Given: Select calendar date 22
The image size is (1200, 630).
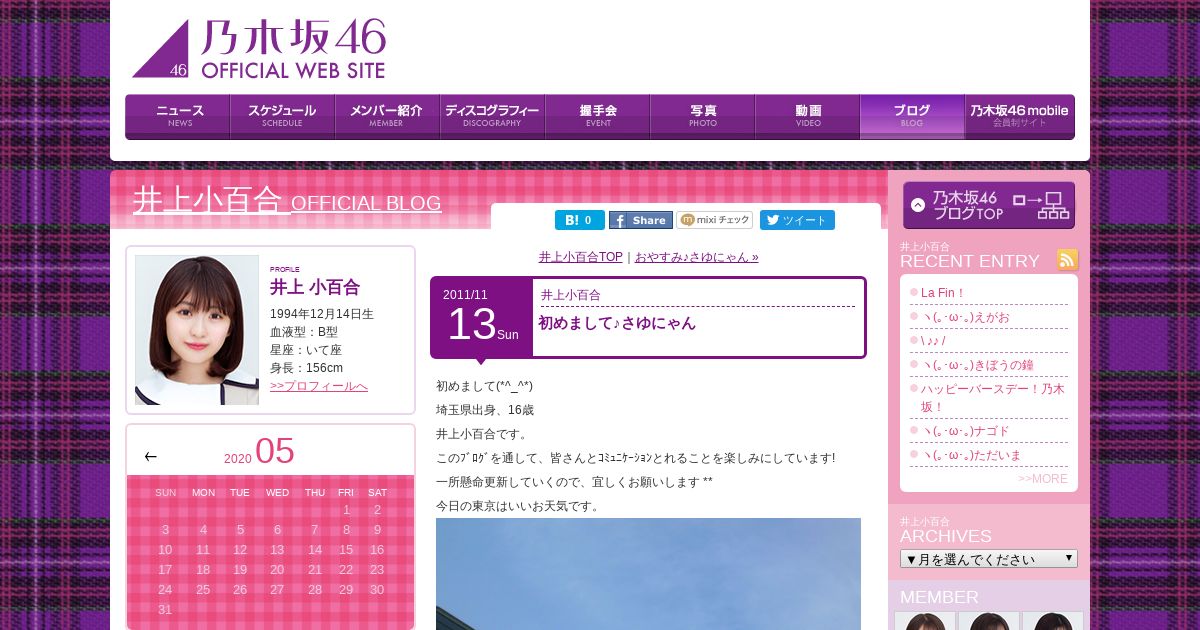Looking at the screenshot, I should click(x=346, y=570).
